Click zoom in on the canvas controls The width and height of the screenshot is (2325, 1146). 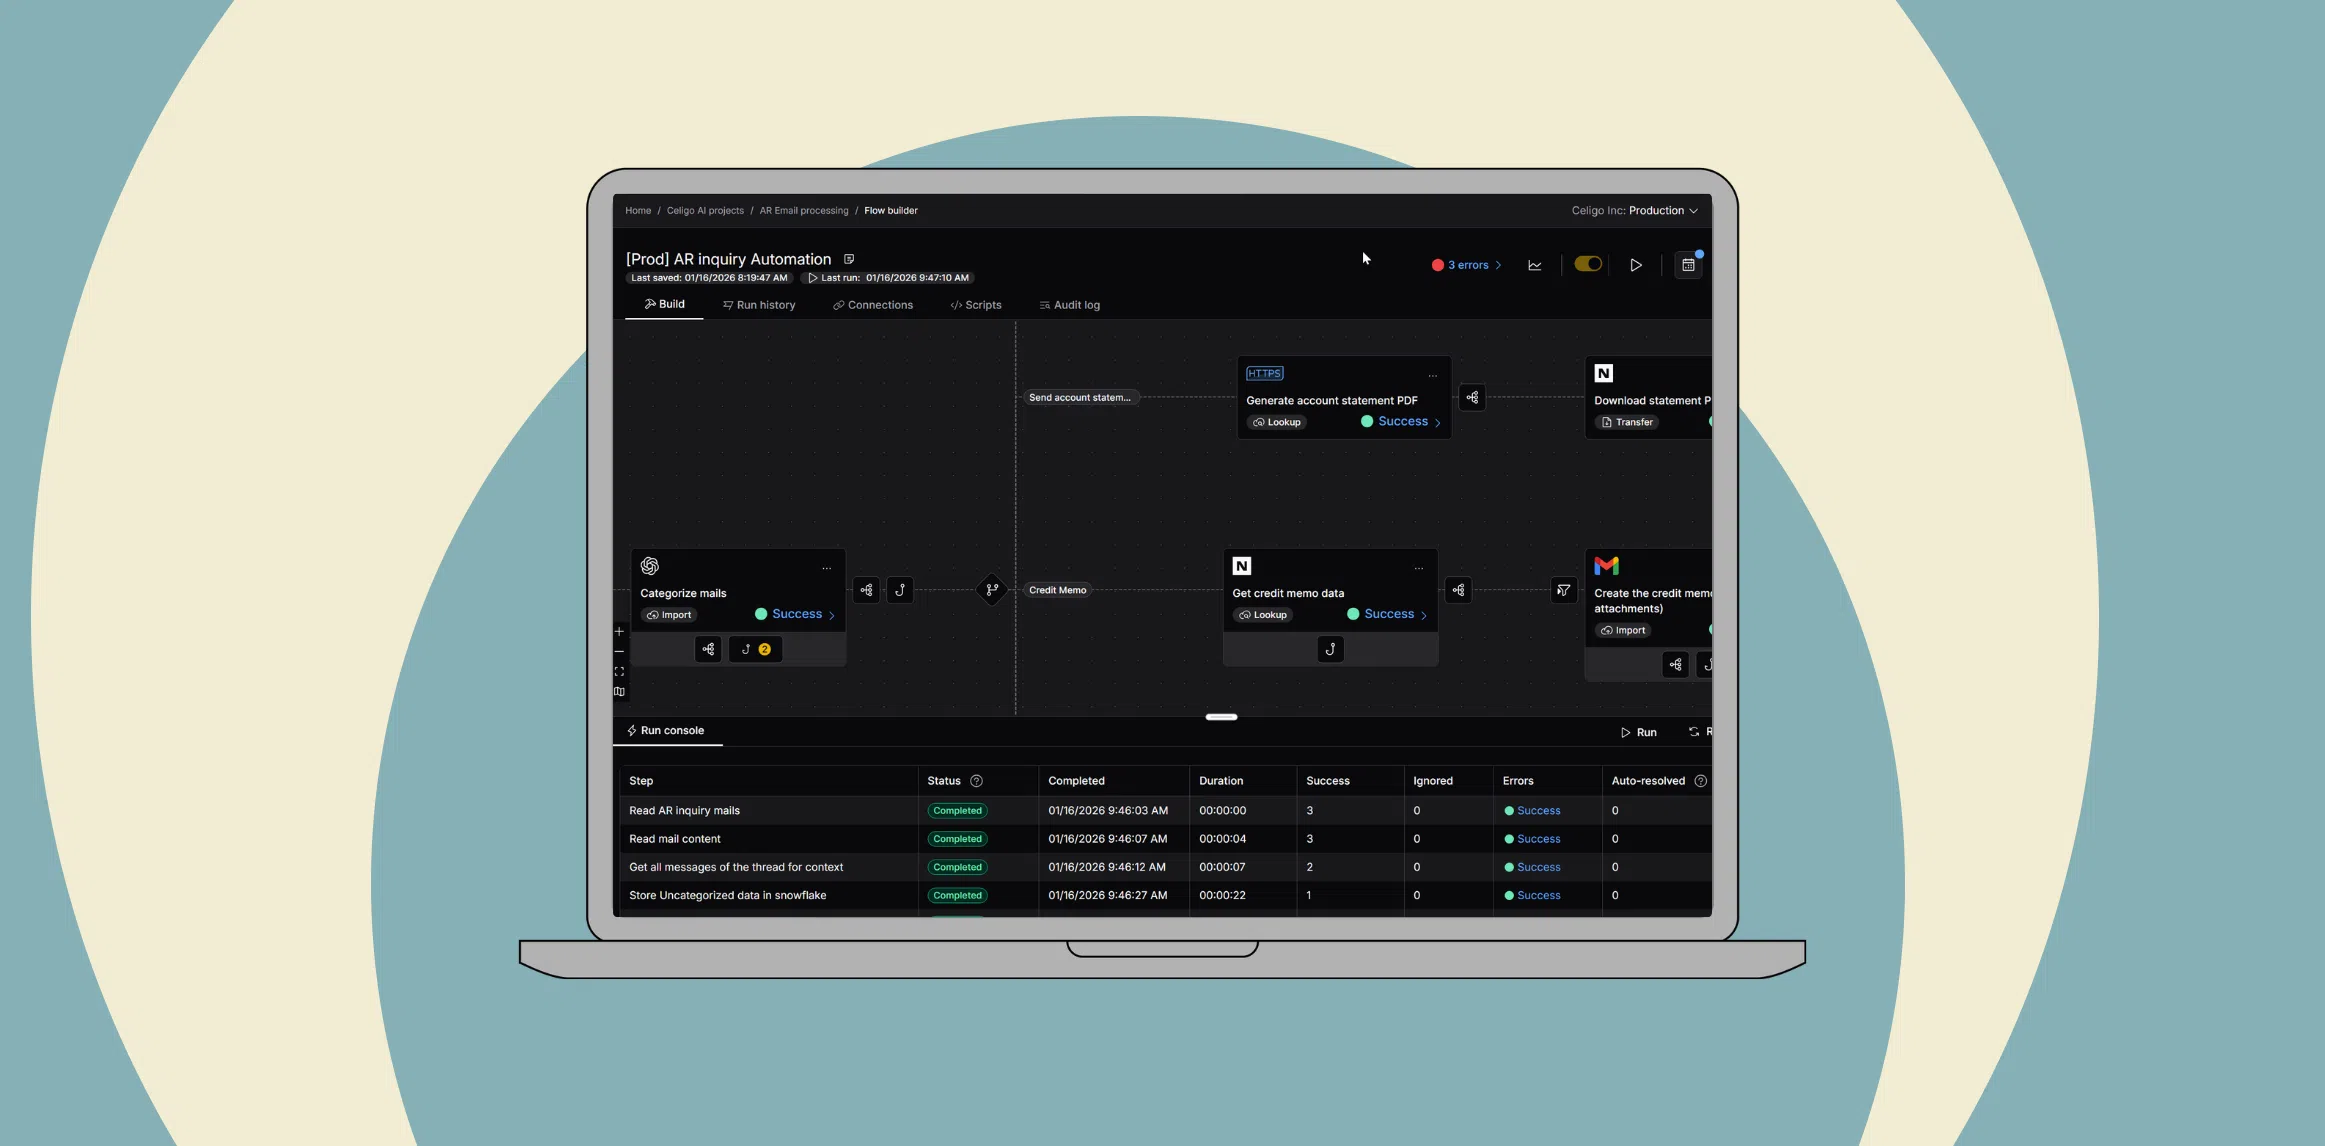pos(619,631)
